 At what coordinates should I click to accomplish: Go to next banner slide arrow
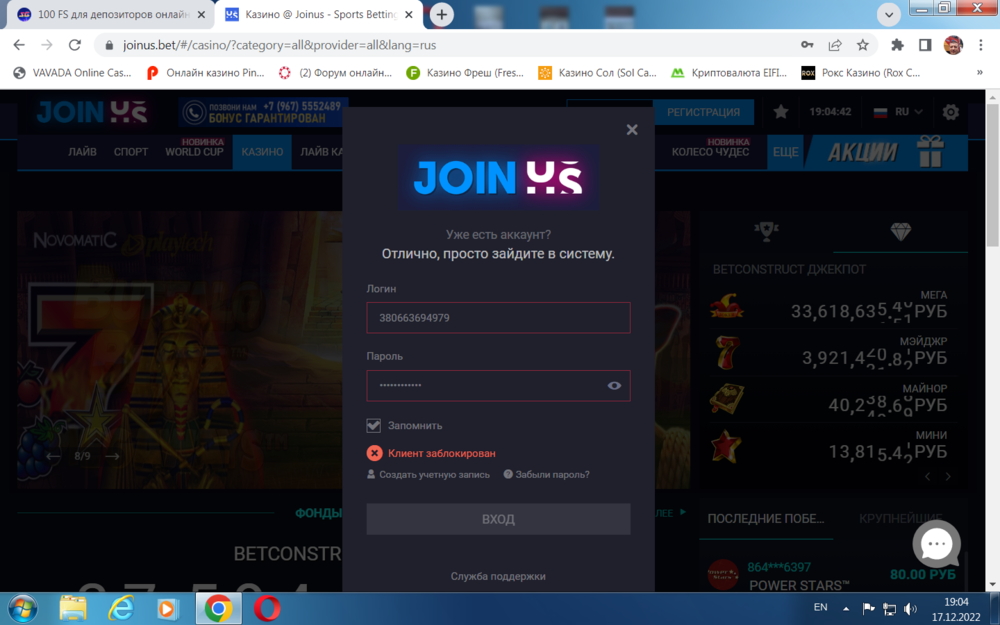(112, 456)
